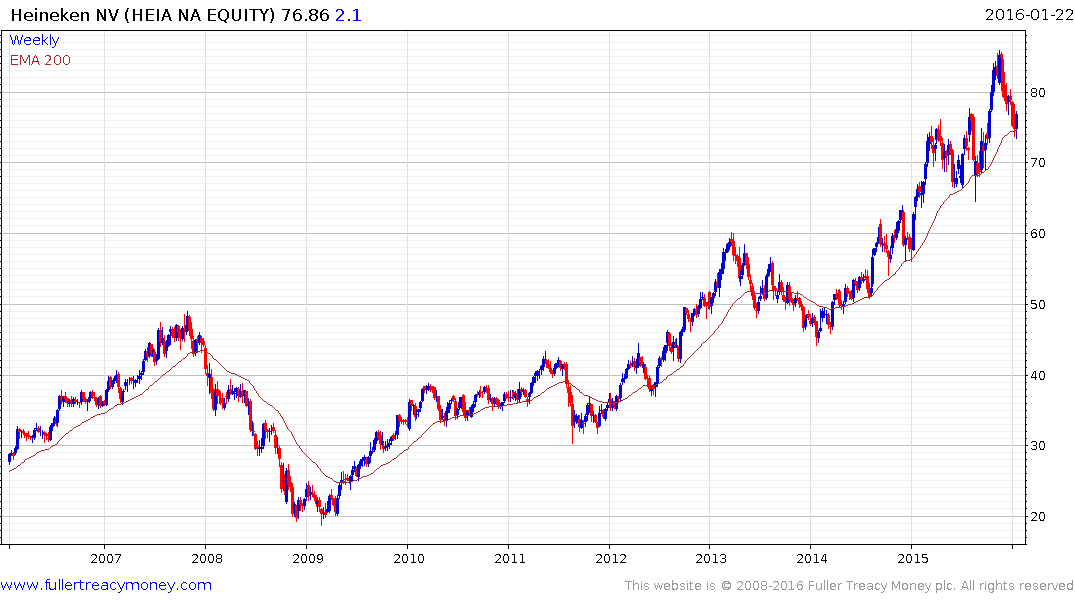Click the 40 price axis label
Image resolution: width=1075 pixels, height=600 pixels.
pyautogui.click(x=1038, y=375)
